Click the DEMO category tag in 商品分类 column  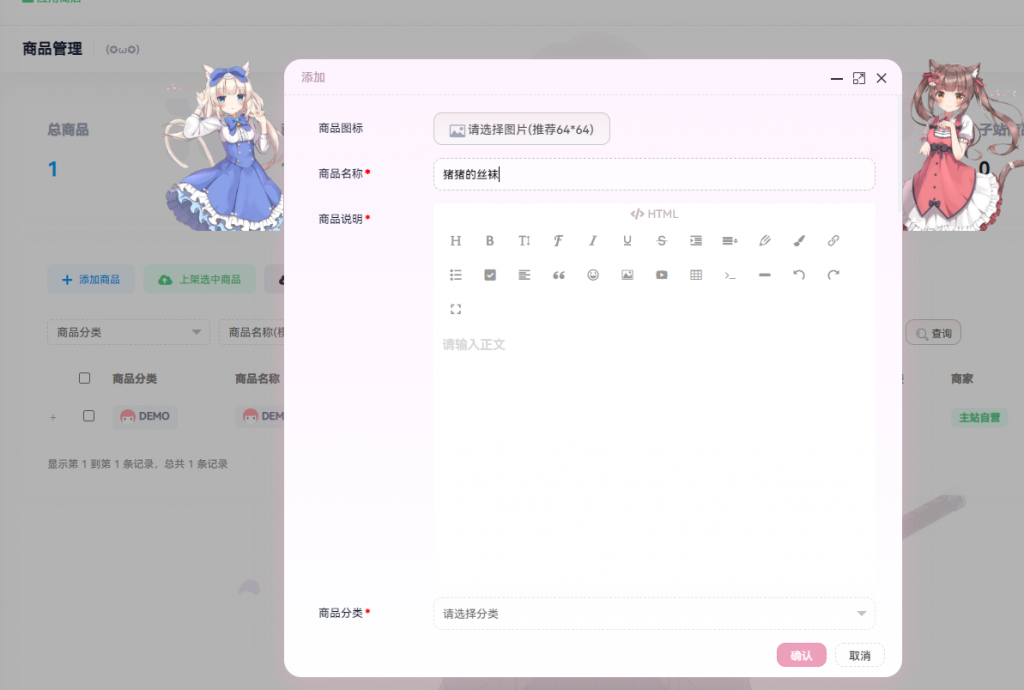tap(145, 416)
